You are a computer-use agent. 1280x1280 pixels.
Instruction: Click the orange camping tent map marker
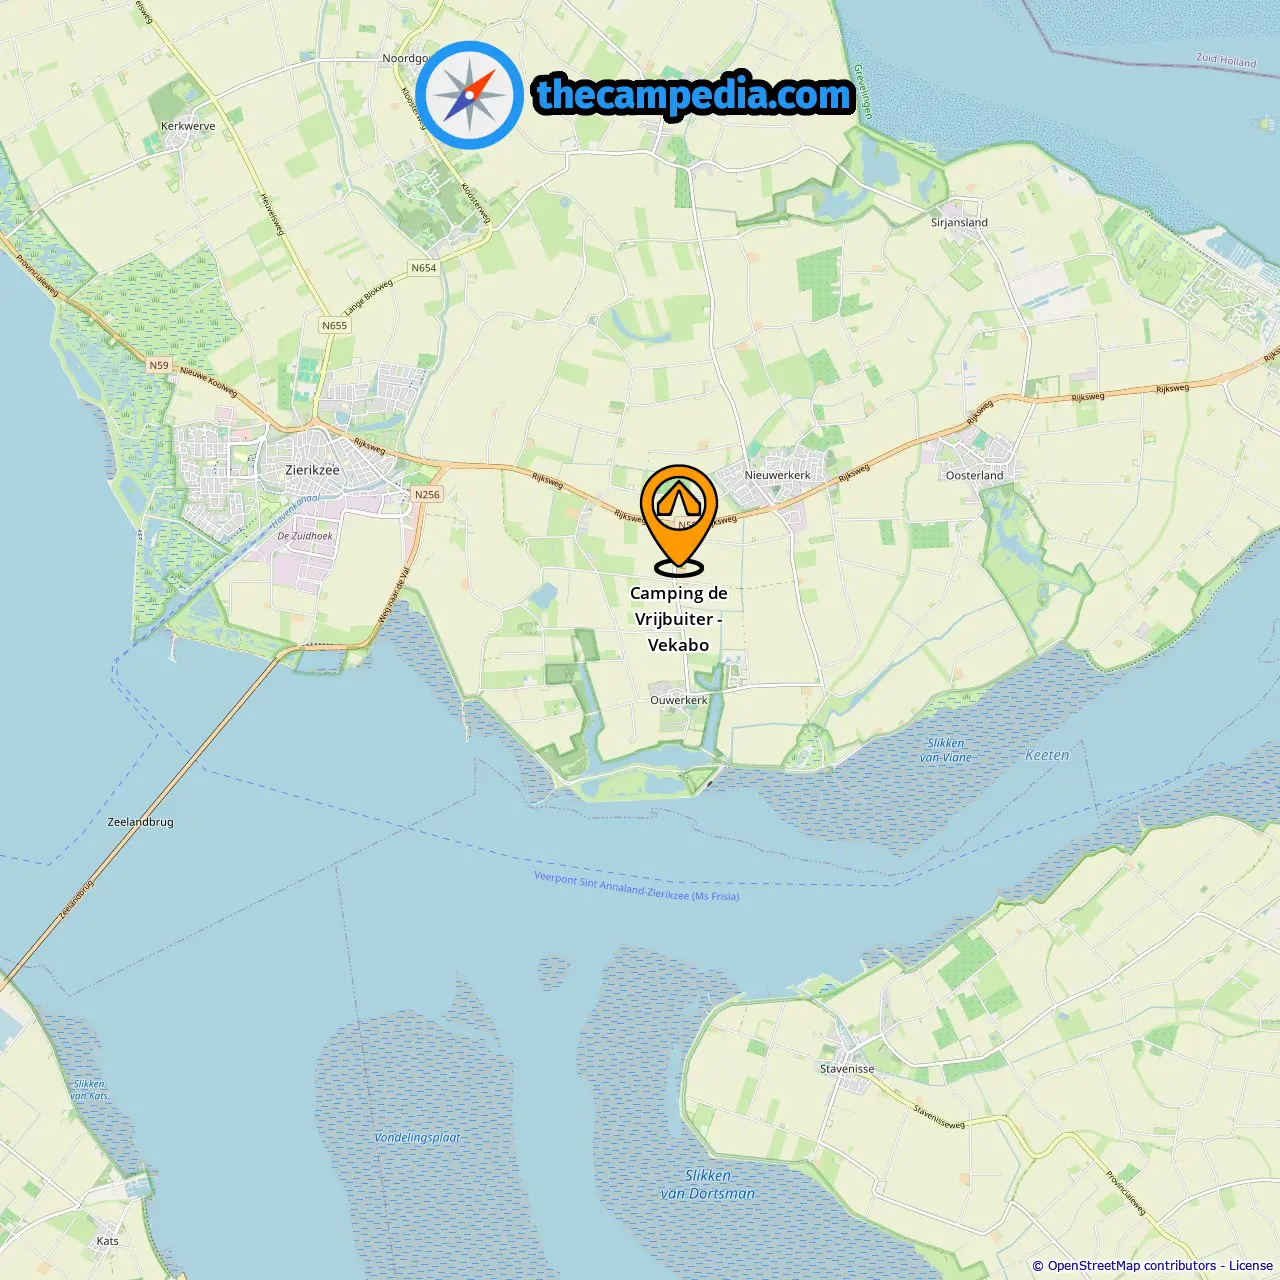[x=679, y=520]
